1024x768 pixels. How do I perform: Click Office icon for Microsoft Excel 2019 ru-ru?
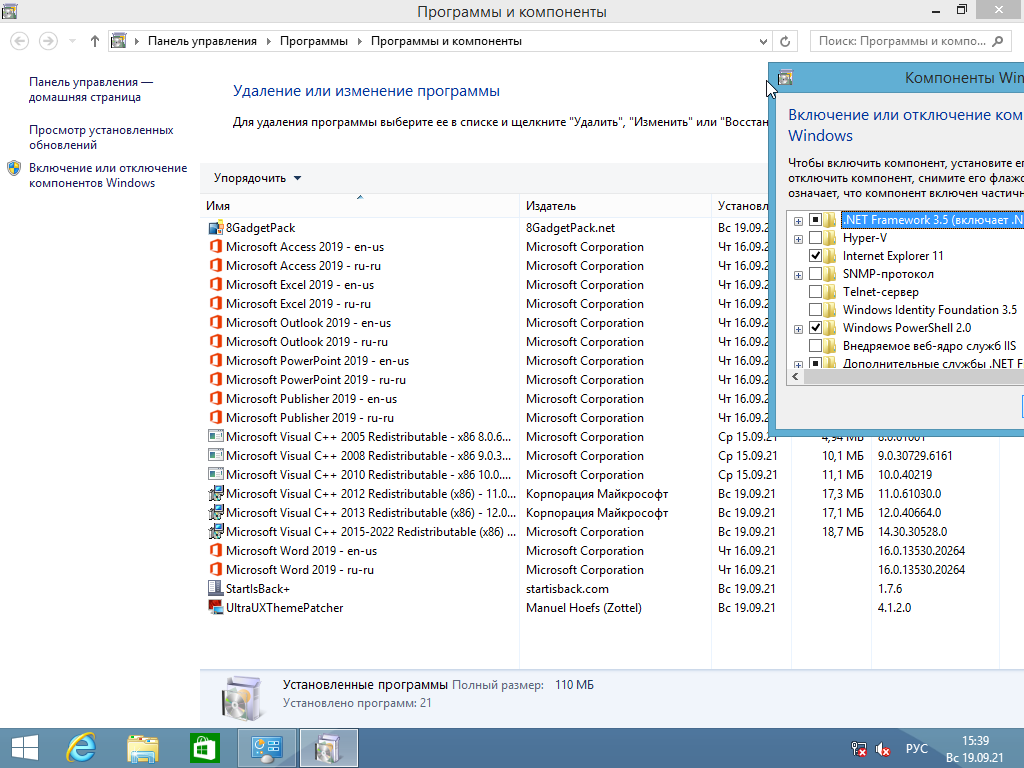coord(216,304)
